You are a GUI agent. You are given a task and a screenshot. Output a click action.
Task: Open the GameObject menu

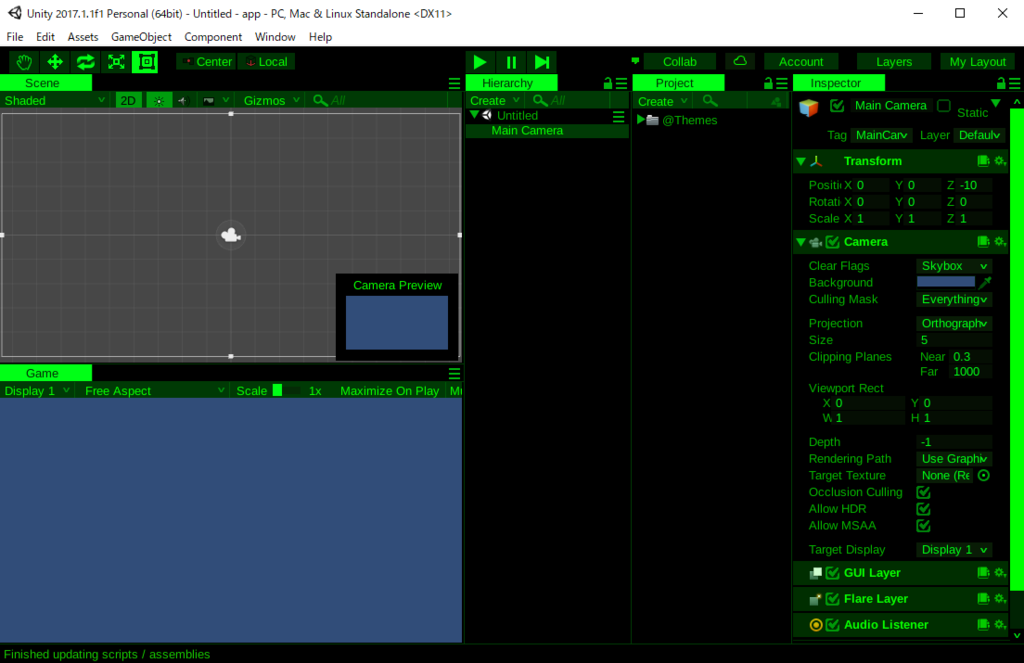pos(140,36)
